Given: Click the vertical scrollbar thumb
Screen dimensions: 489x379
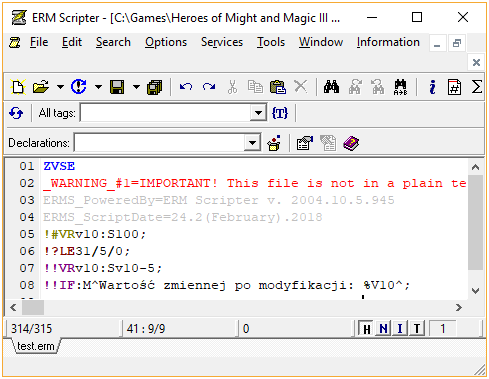Looking at the screenshot, I should point(475,223).
